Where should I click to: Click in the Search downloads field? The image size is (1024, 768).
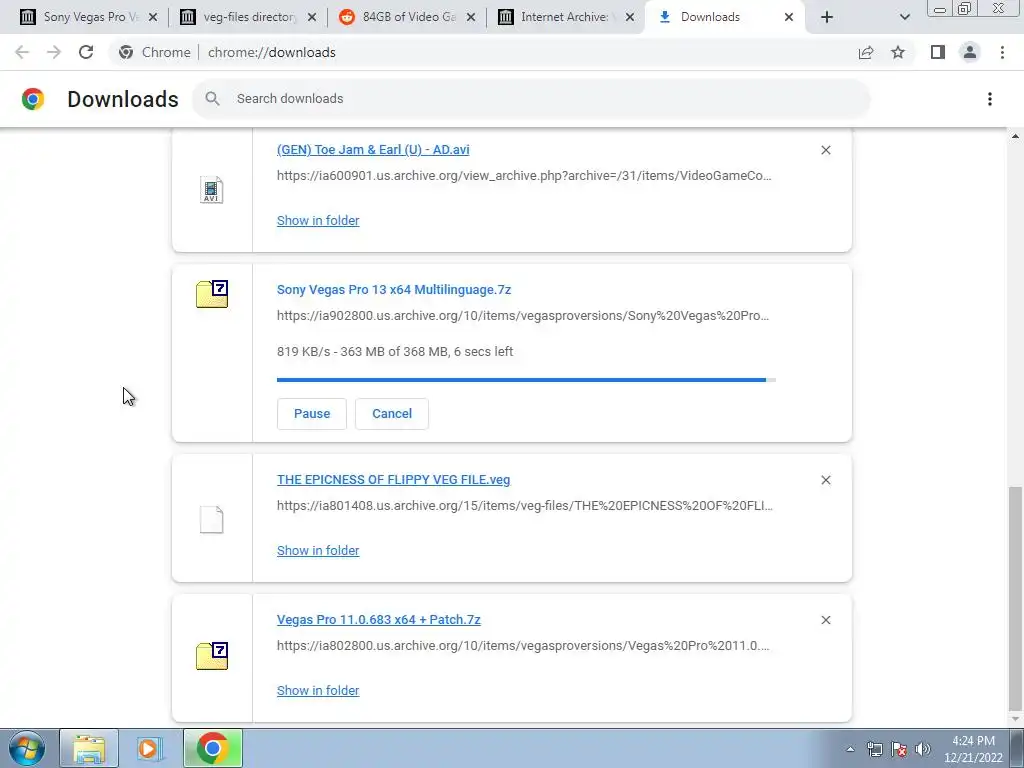tap(531, 99)
